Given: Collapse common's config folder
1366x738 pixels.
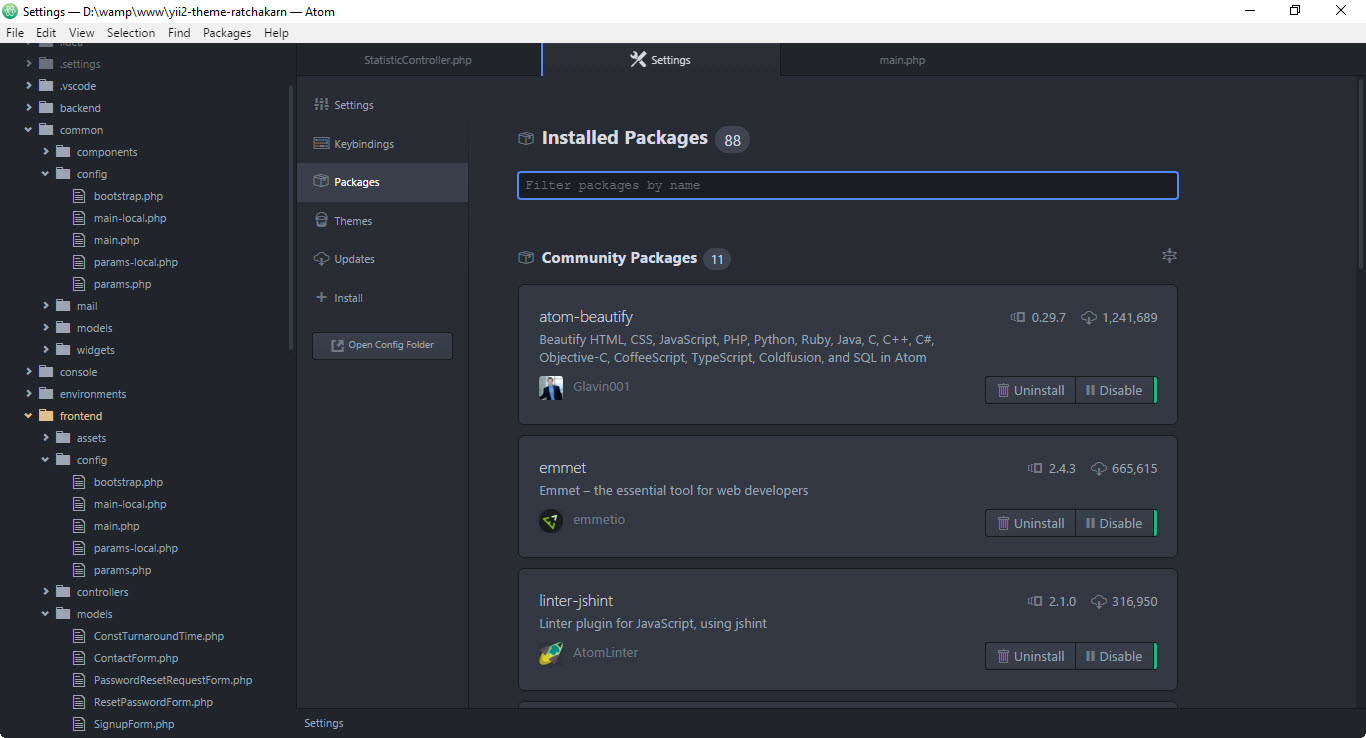Looking at the screenshot, I should pos(46,174).
